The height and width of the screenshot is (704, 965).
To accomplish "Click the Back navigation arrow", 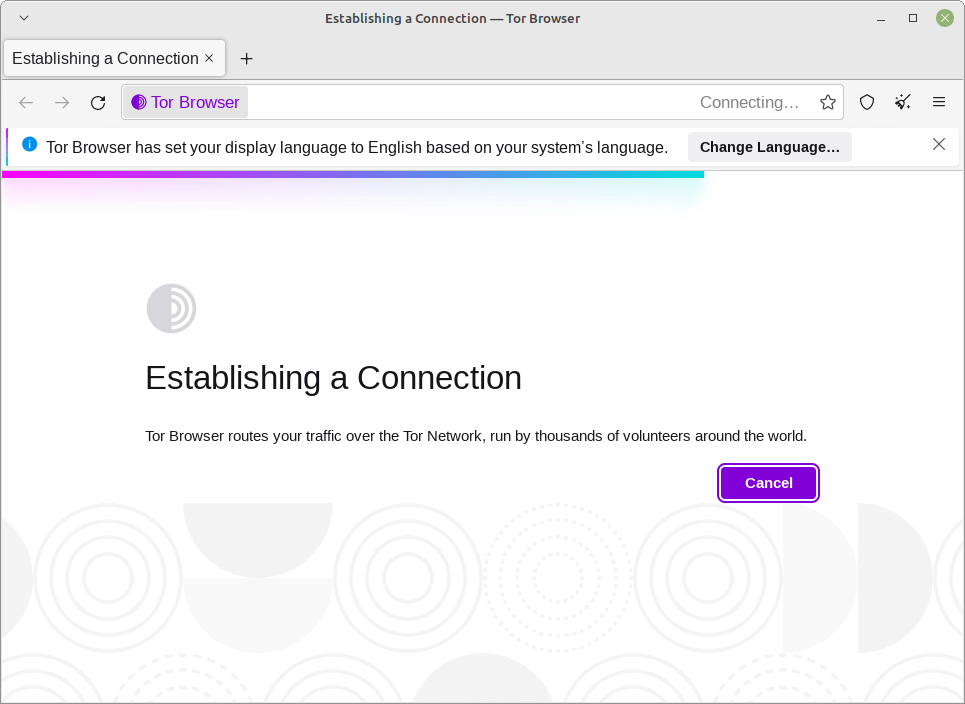I will 26,102.
